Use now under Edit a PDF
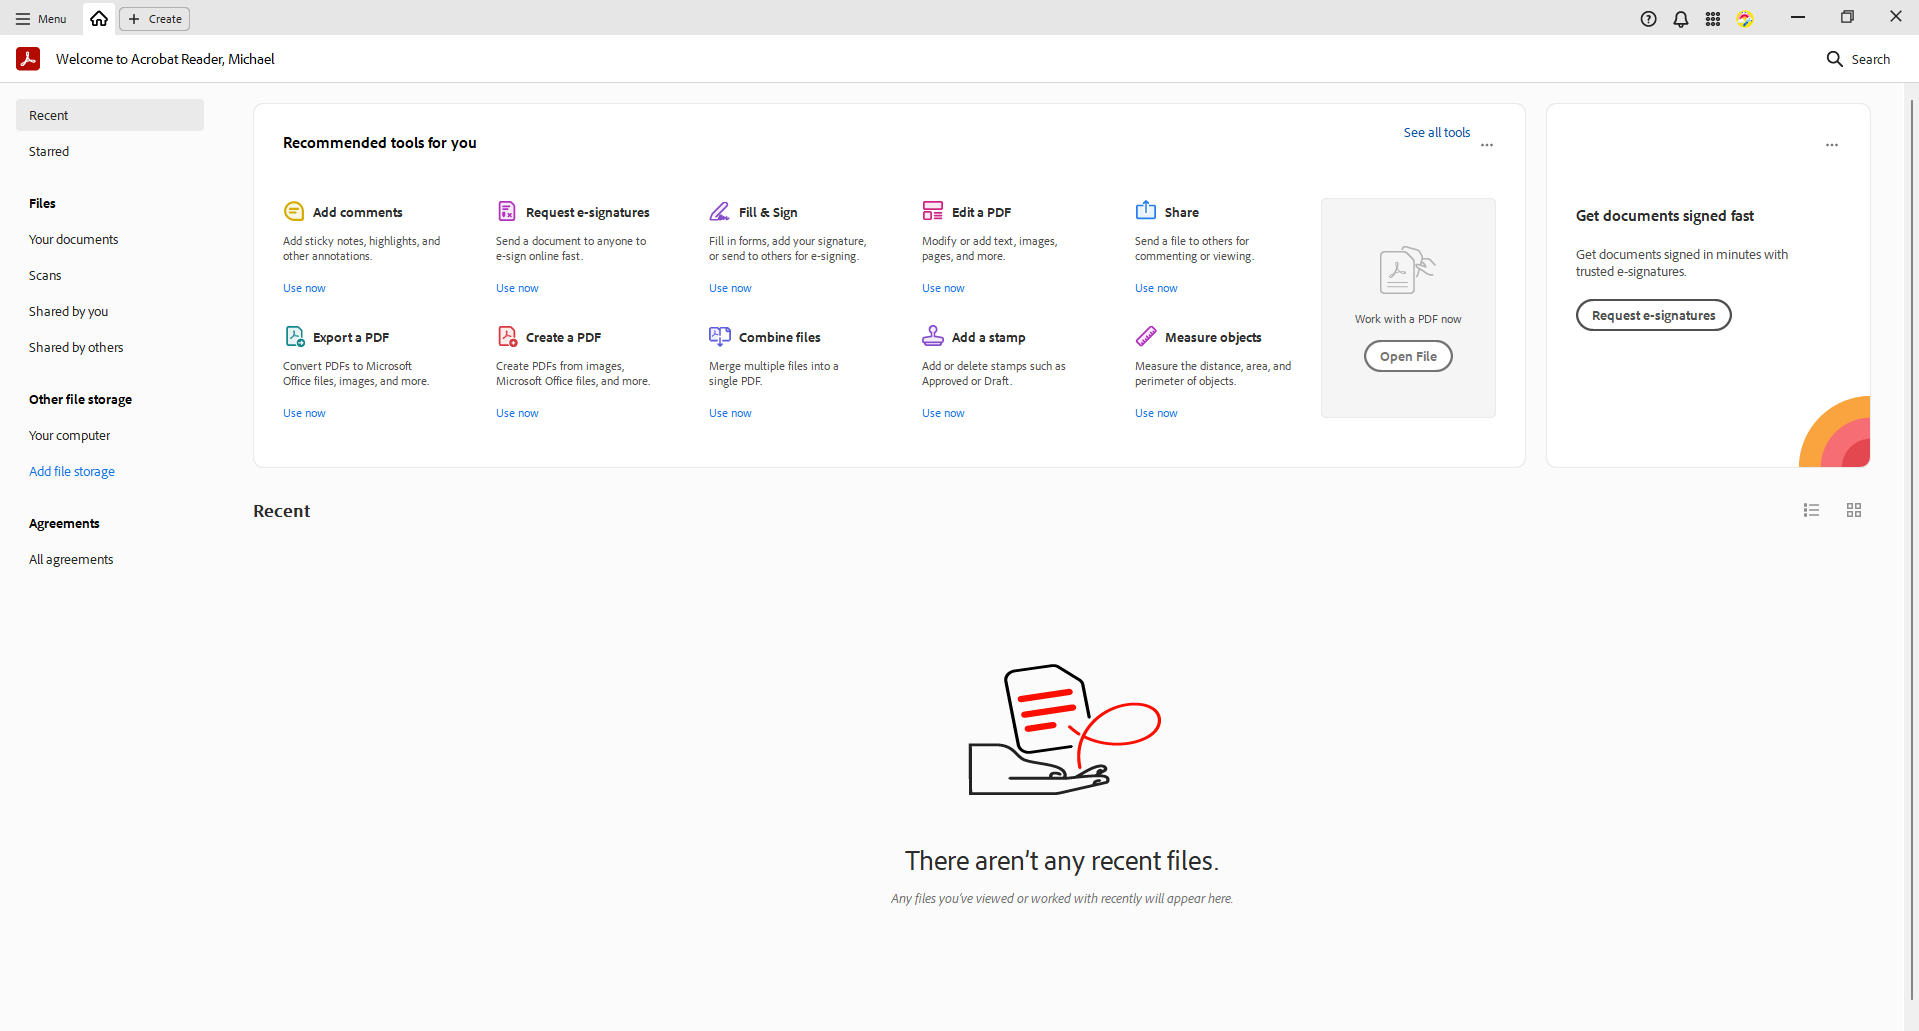 point(943,288)
